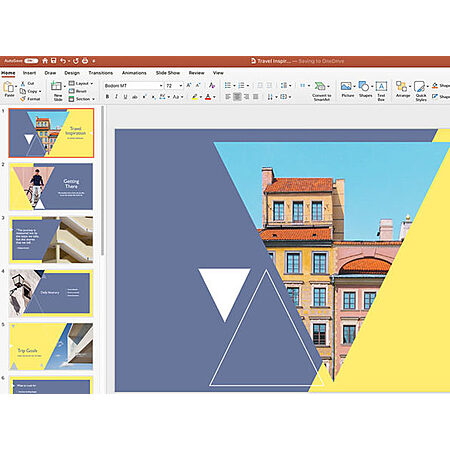Open the Shapes gallery icon
450x450 pixels.
[x=364, y=86]
